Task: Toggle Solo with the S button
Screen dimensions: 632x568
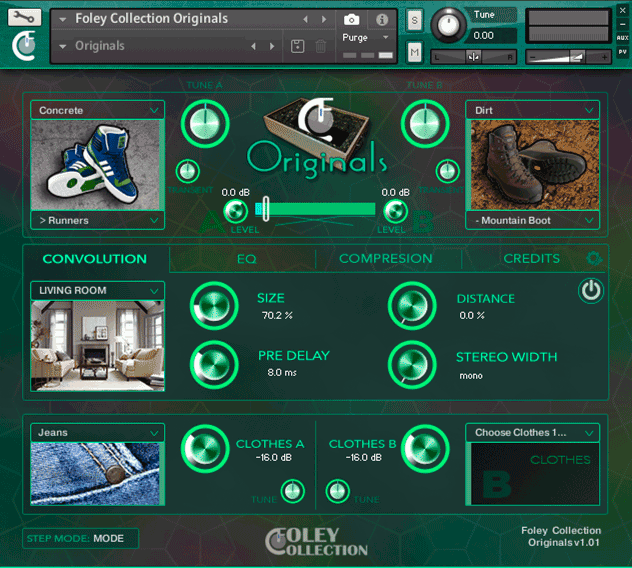Action: point(414,20)
